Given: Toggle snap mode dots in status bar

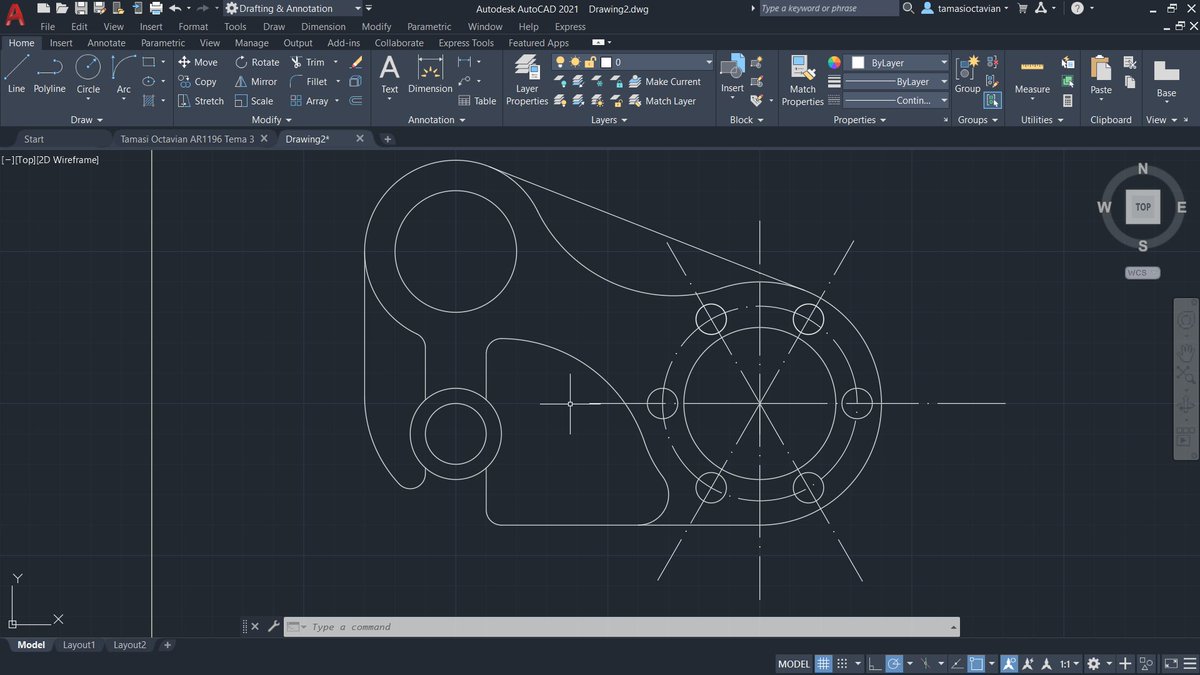Looking at the screenshot, I should [842, 664].
